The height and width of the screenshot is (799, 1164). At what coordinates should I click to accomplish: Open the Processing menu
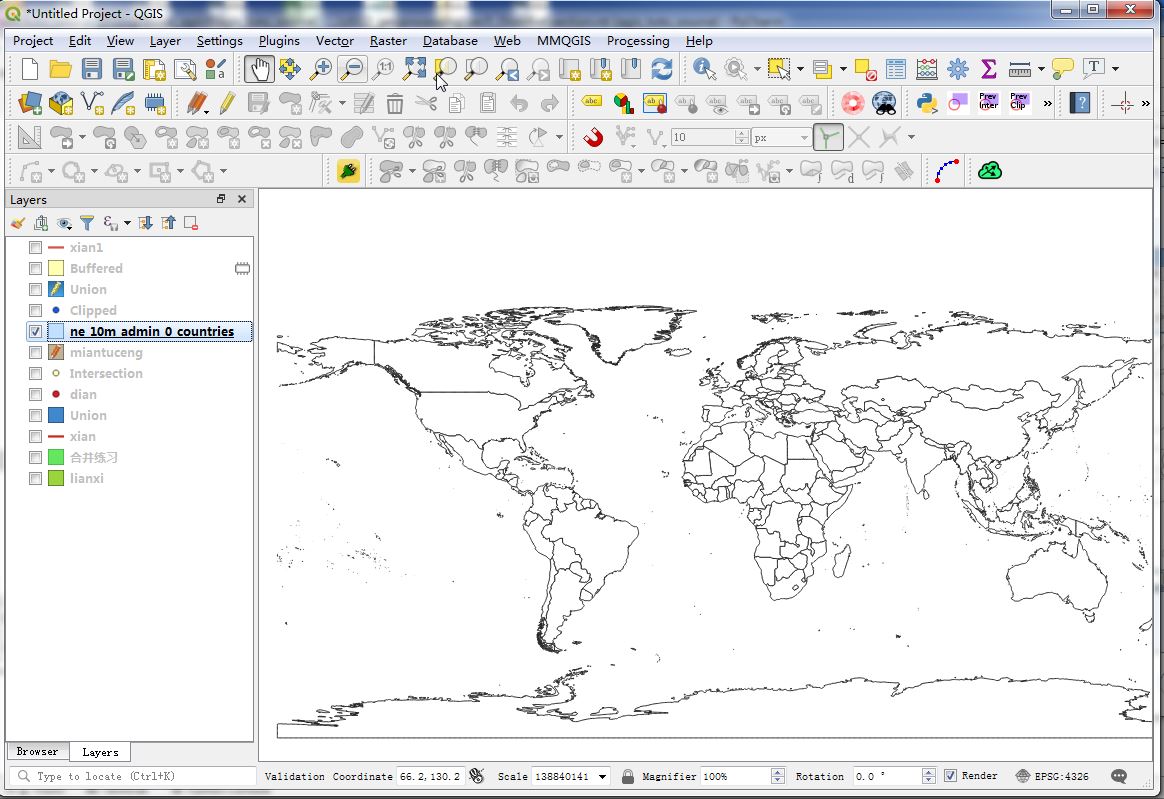(x=638, y=41)
